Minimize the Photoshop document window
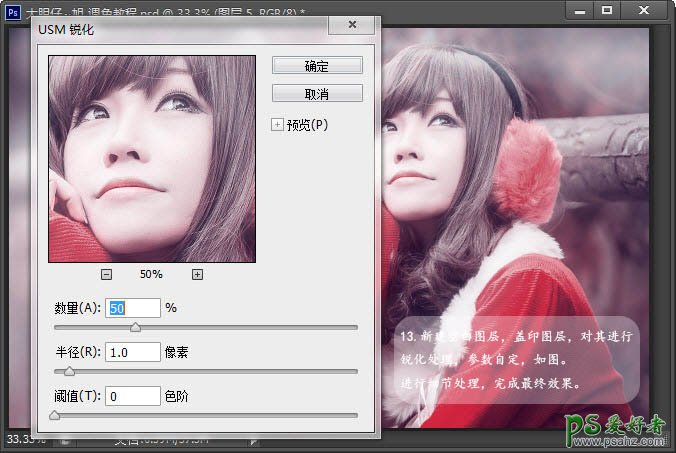Screen dimensions: 676x453 click(578, 10)
